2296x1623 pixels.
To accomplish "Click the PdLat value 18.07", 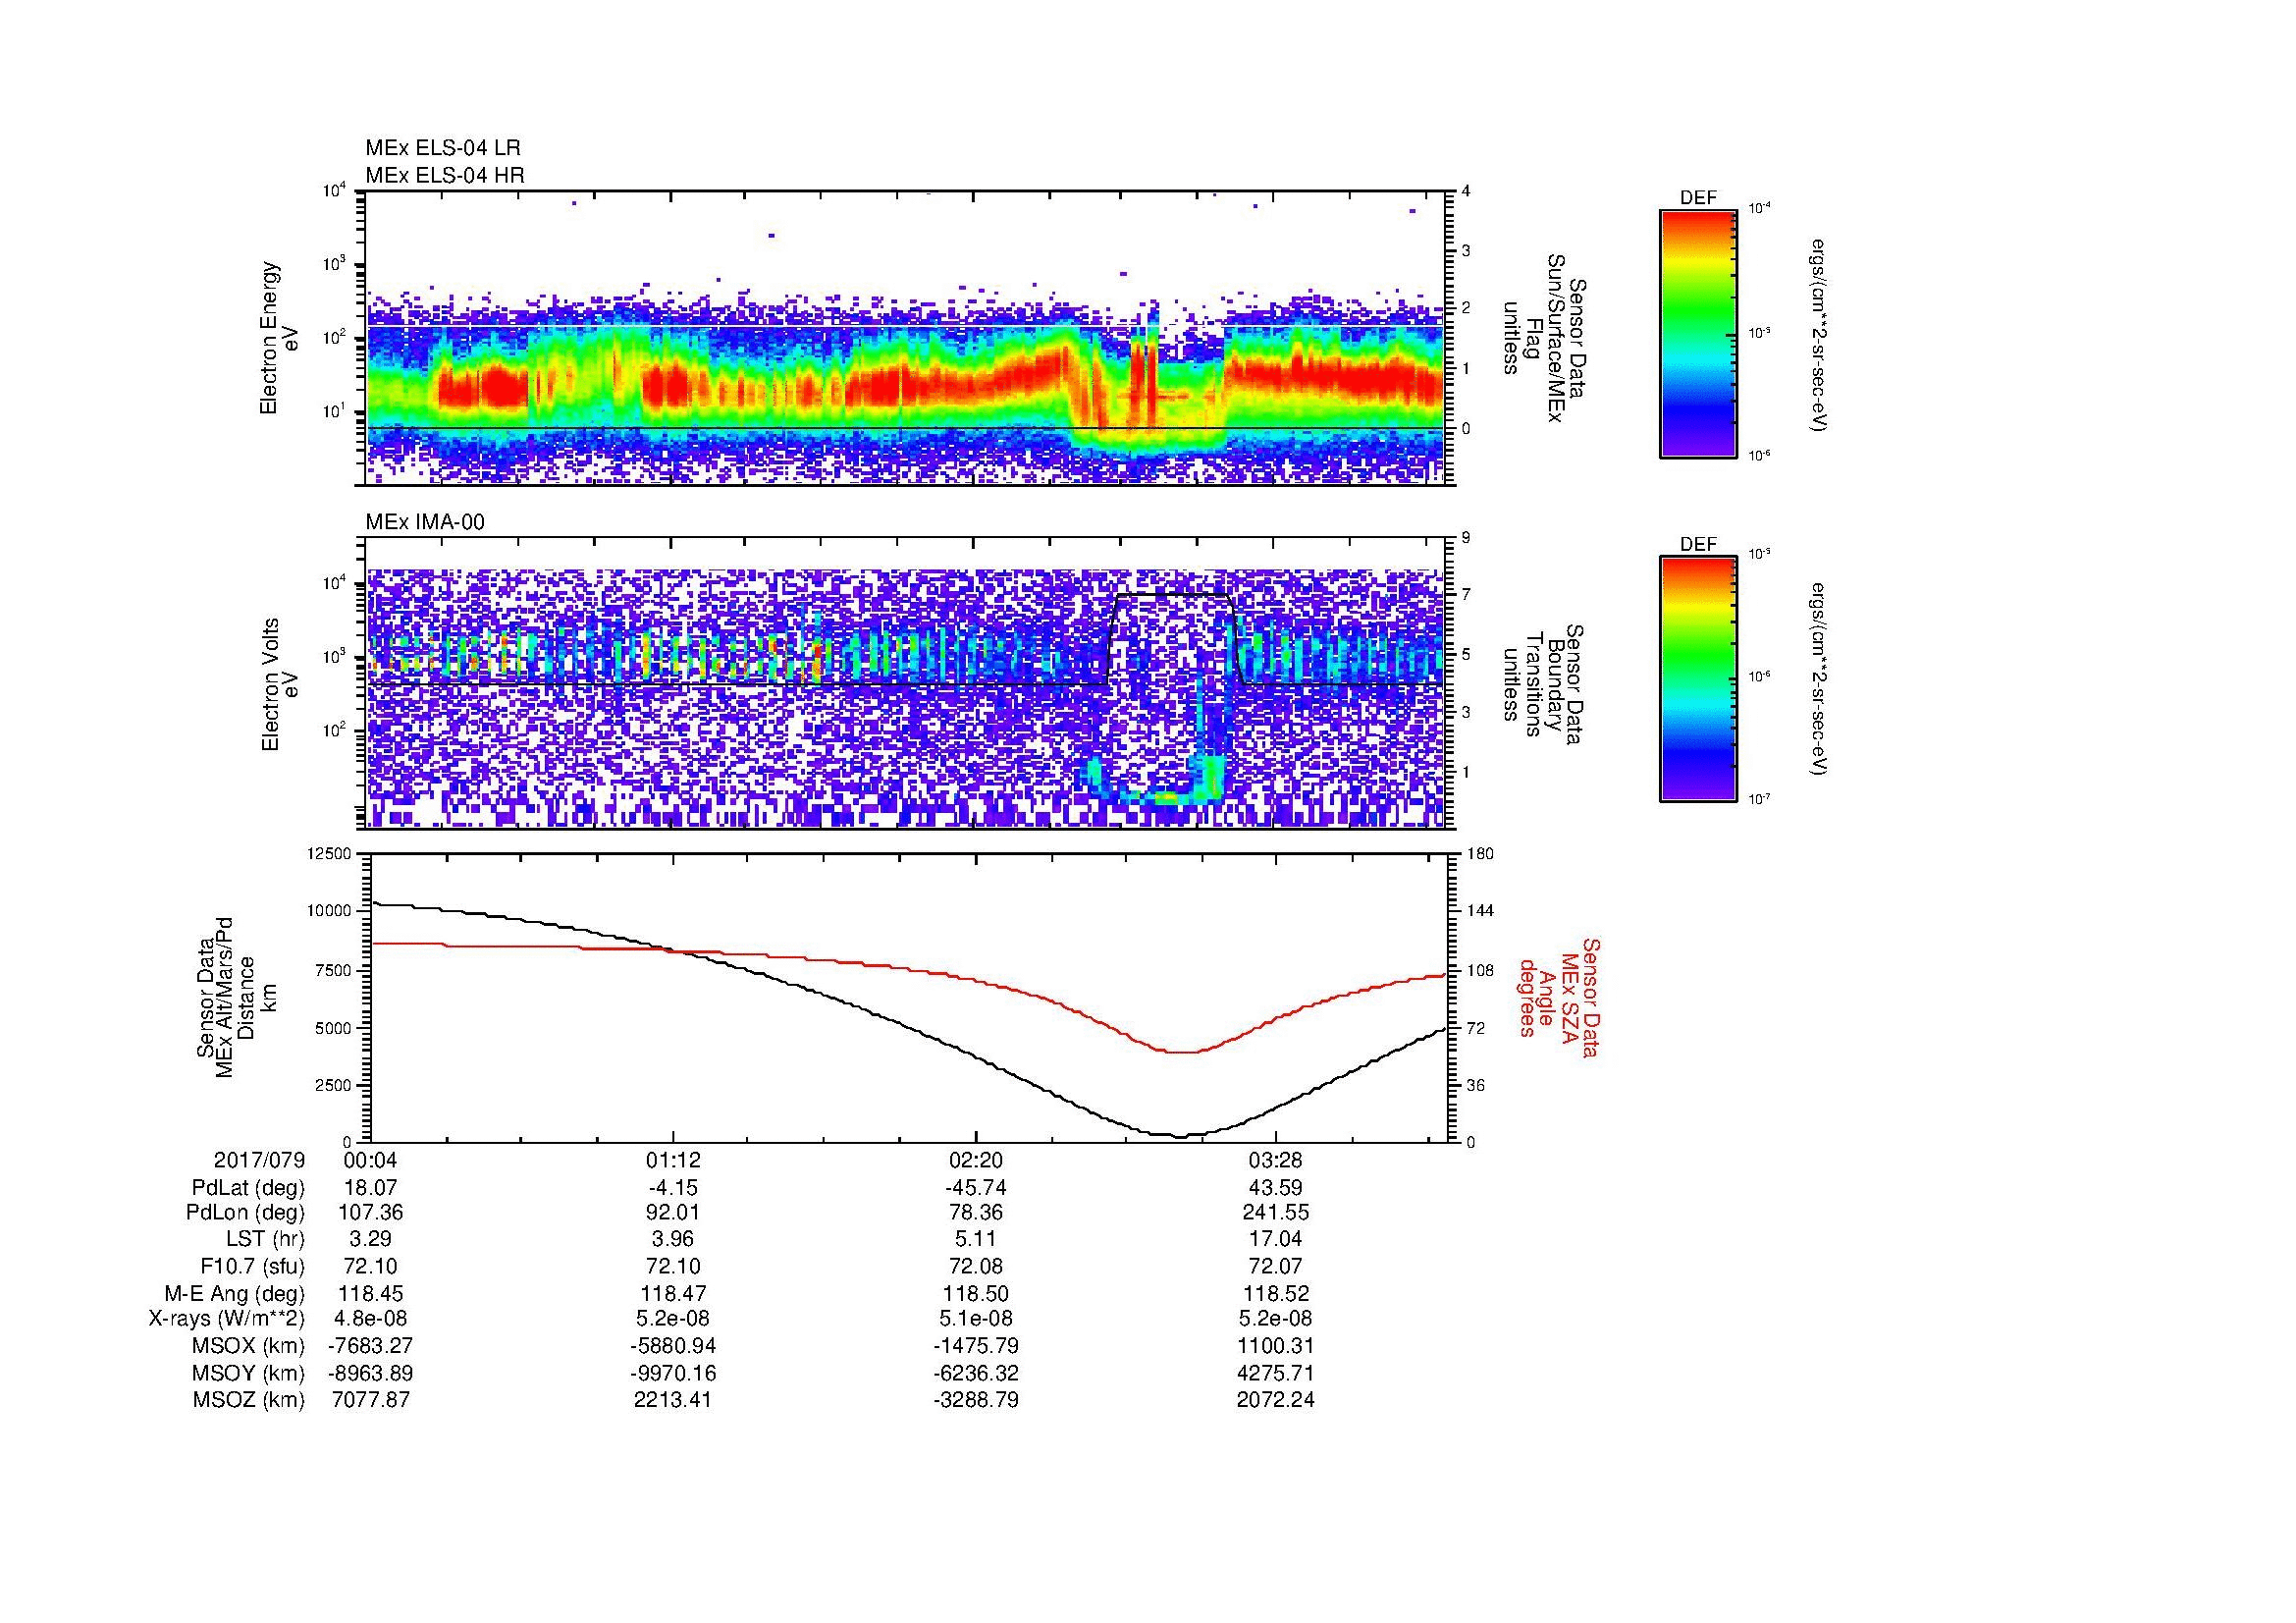I will click(x=371, y=1188).
